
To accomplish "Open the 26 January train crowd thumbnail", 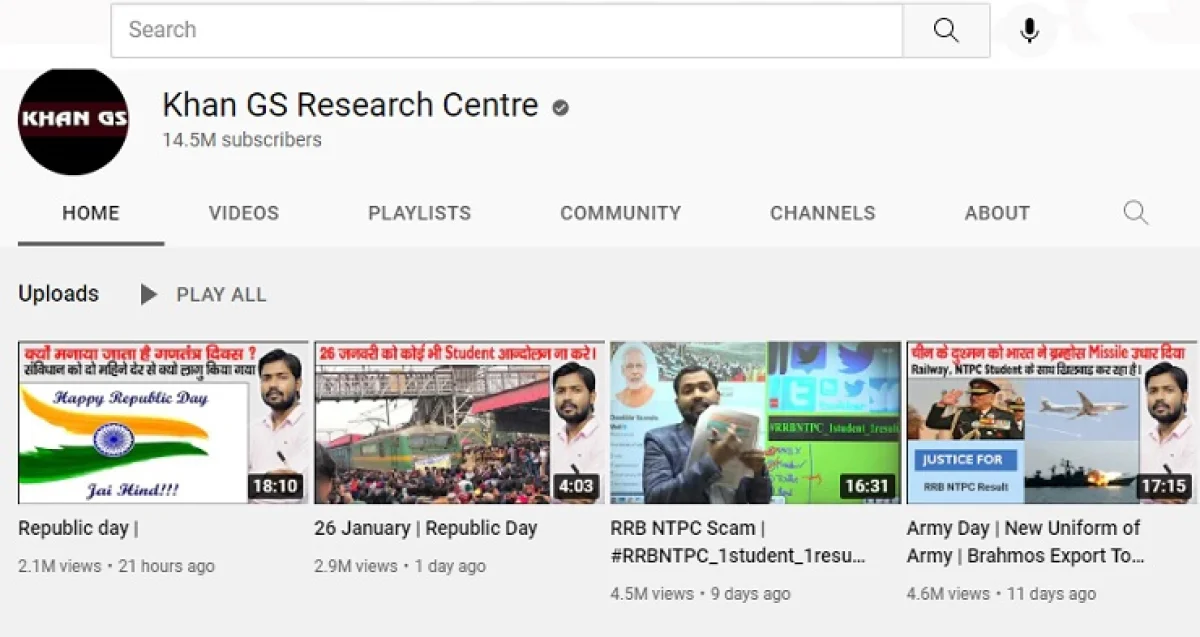I will tap(459, 422).
